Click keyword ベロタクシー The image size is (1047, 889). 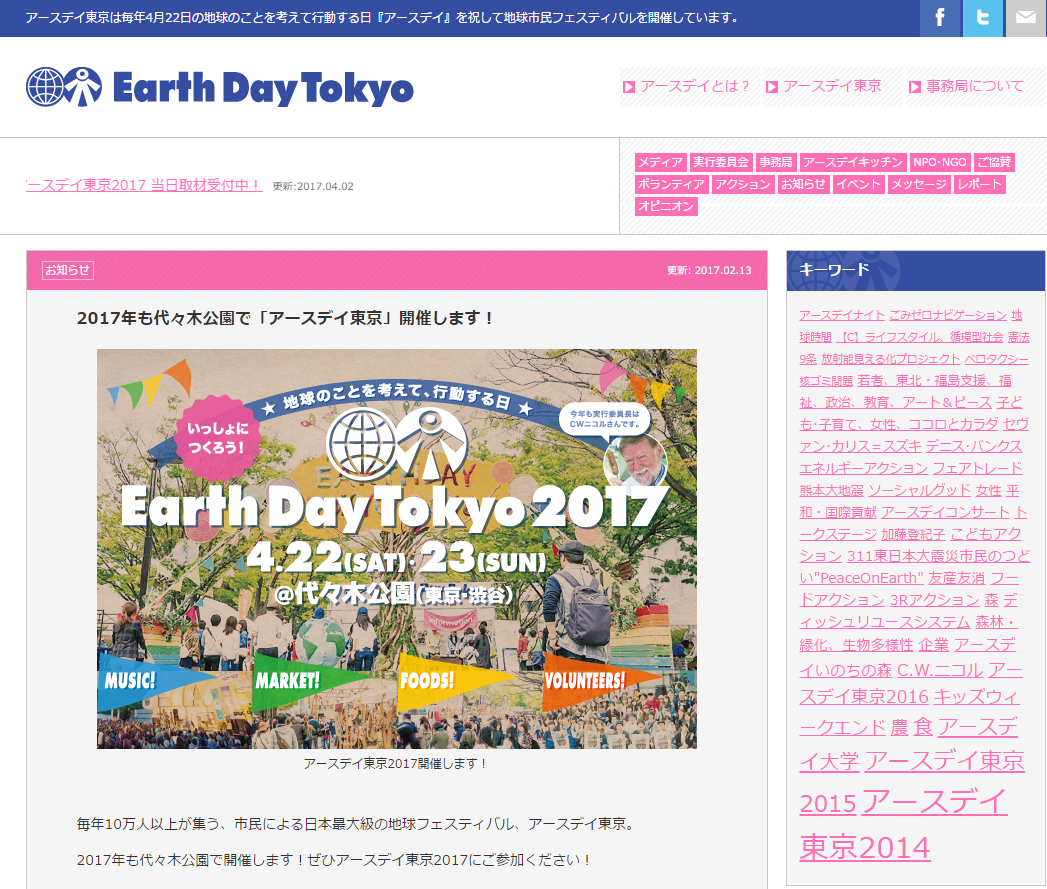tap(997, 359)
